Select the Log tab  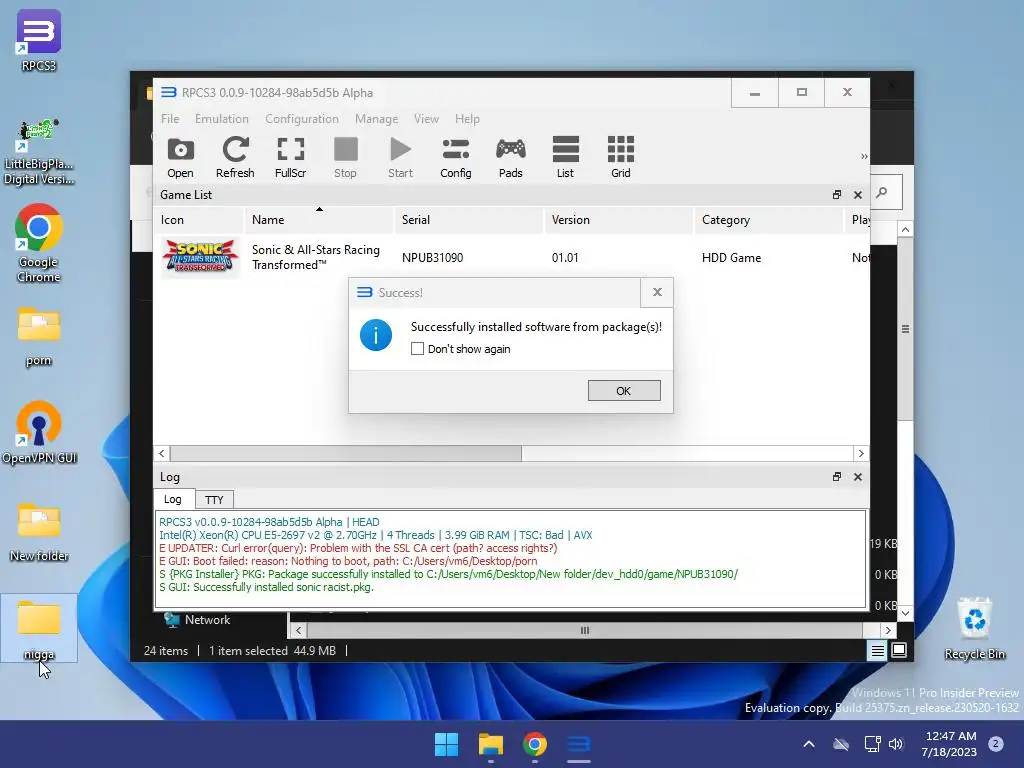coord(173,499)
